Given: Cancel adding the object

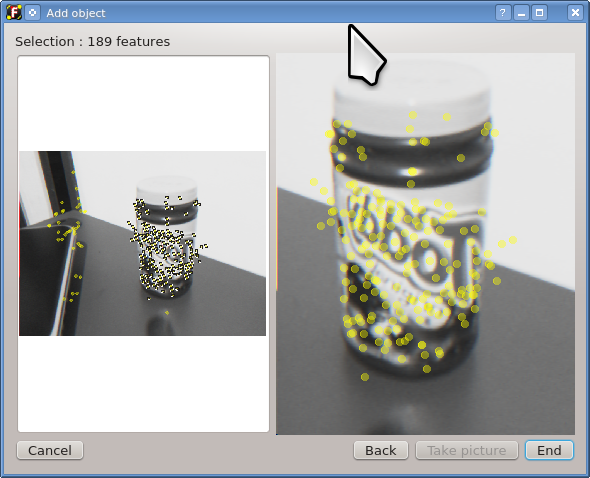Looking at the screenshot, I should coord(50,450).
